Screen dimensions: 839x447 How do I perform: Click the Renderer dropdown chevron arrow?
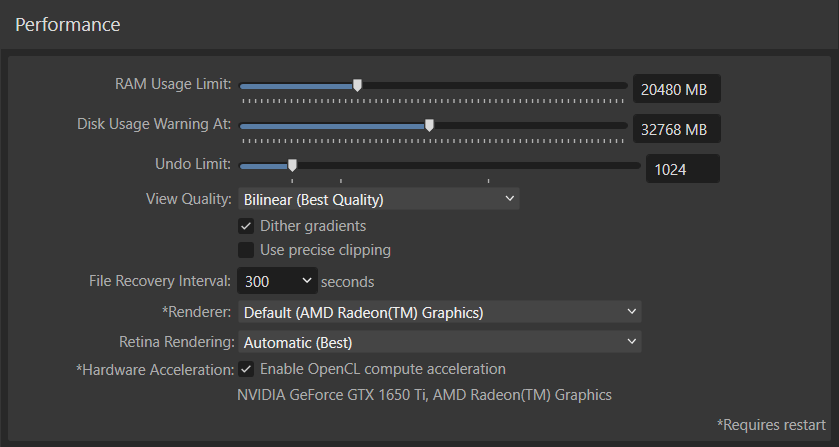631,312
